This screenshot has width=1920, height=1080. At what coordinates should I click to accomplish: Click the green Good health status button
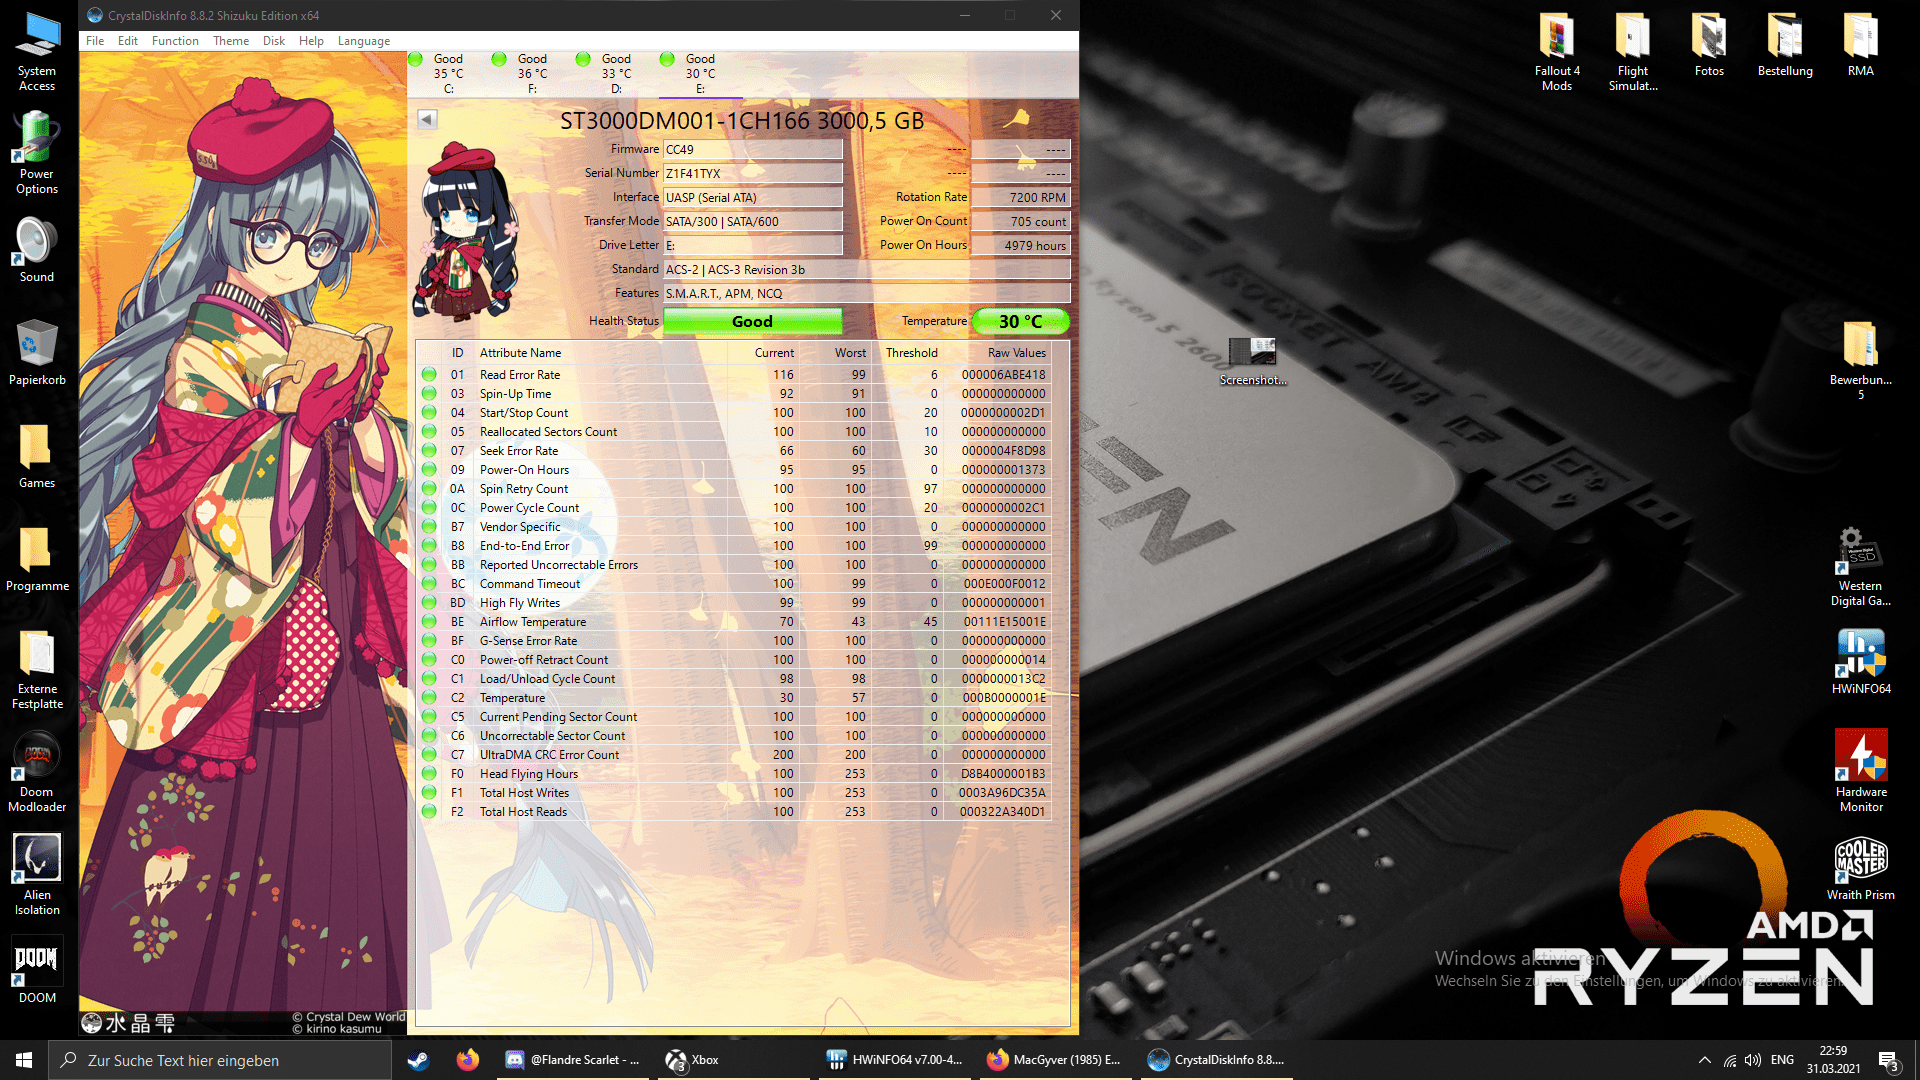tap(752, 321)
